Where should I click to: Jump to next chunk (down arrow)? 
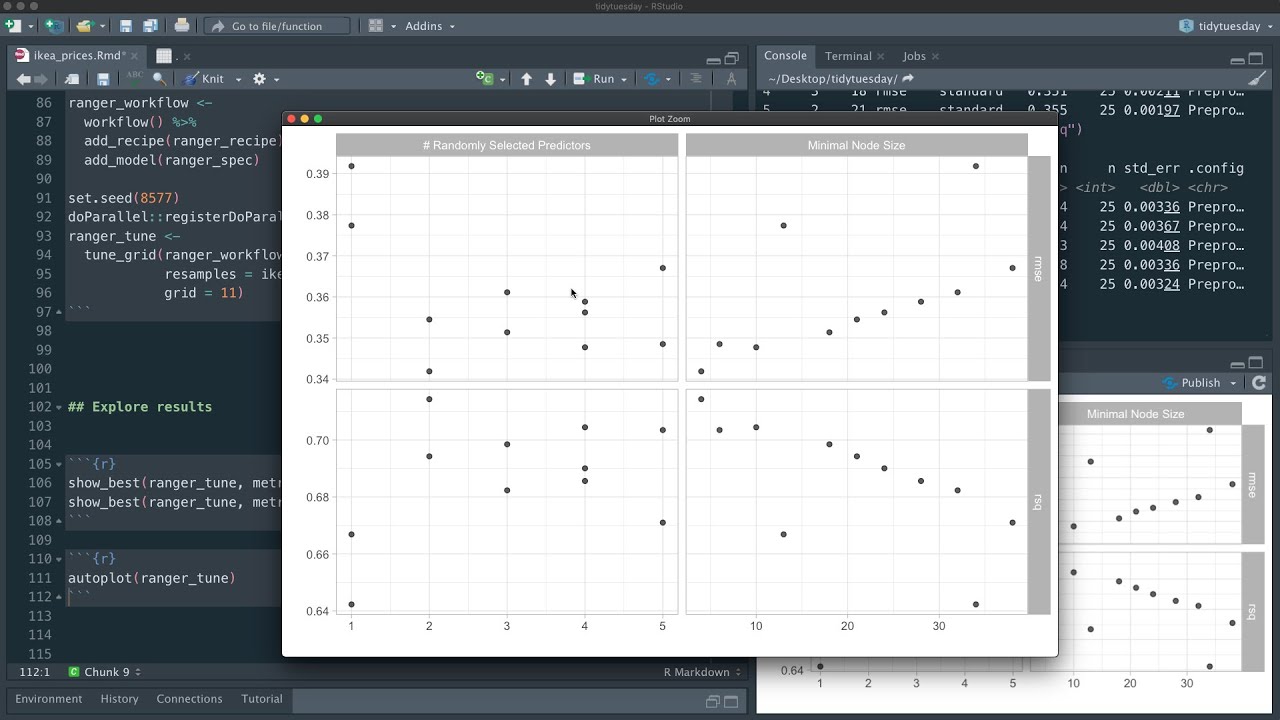click(550, 79)
